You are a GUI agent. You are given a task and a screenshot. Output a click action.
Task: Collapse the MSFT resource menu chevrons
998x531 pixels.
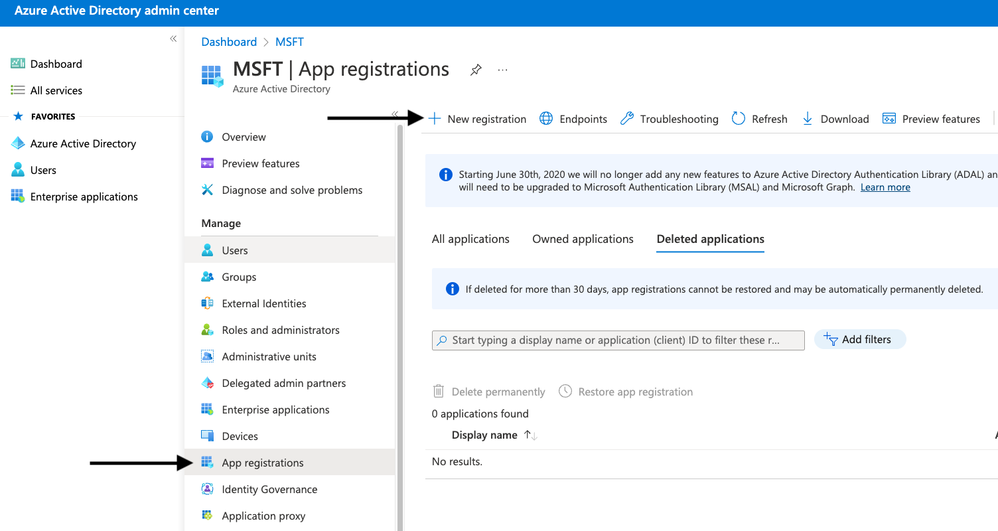point(395,114)
